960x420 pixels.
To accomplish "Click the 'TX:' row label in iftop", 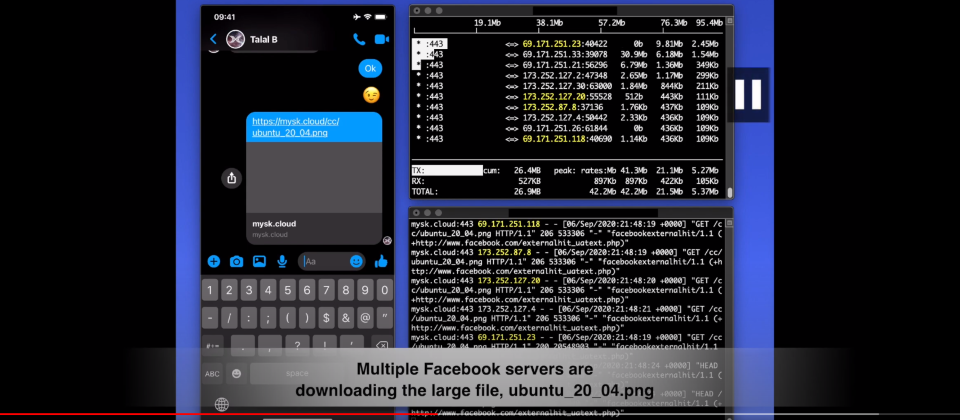I will [418, 171].
